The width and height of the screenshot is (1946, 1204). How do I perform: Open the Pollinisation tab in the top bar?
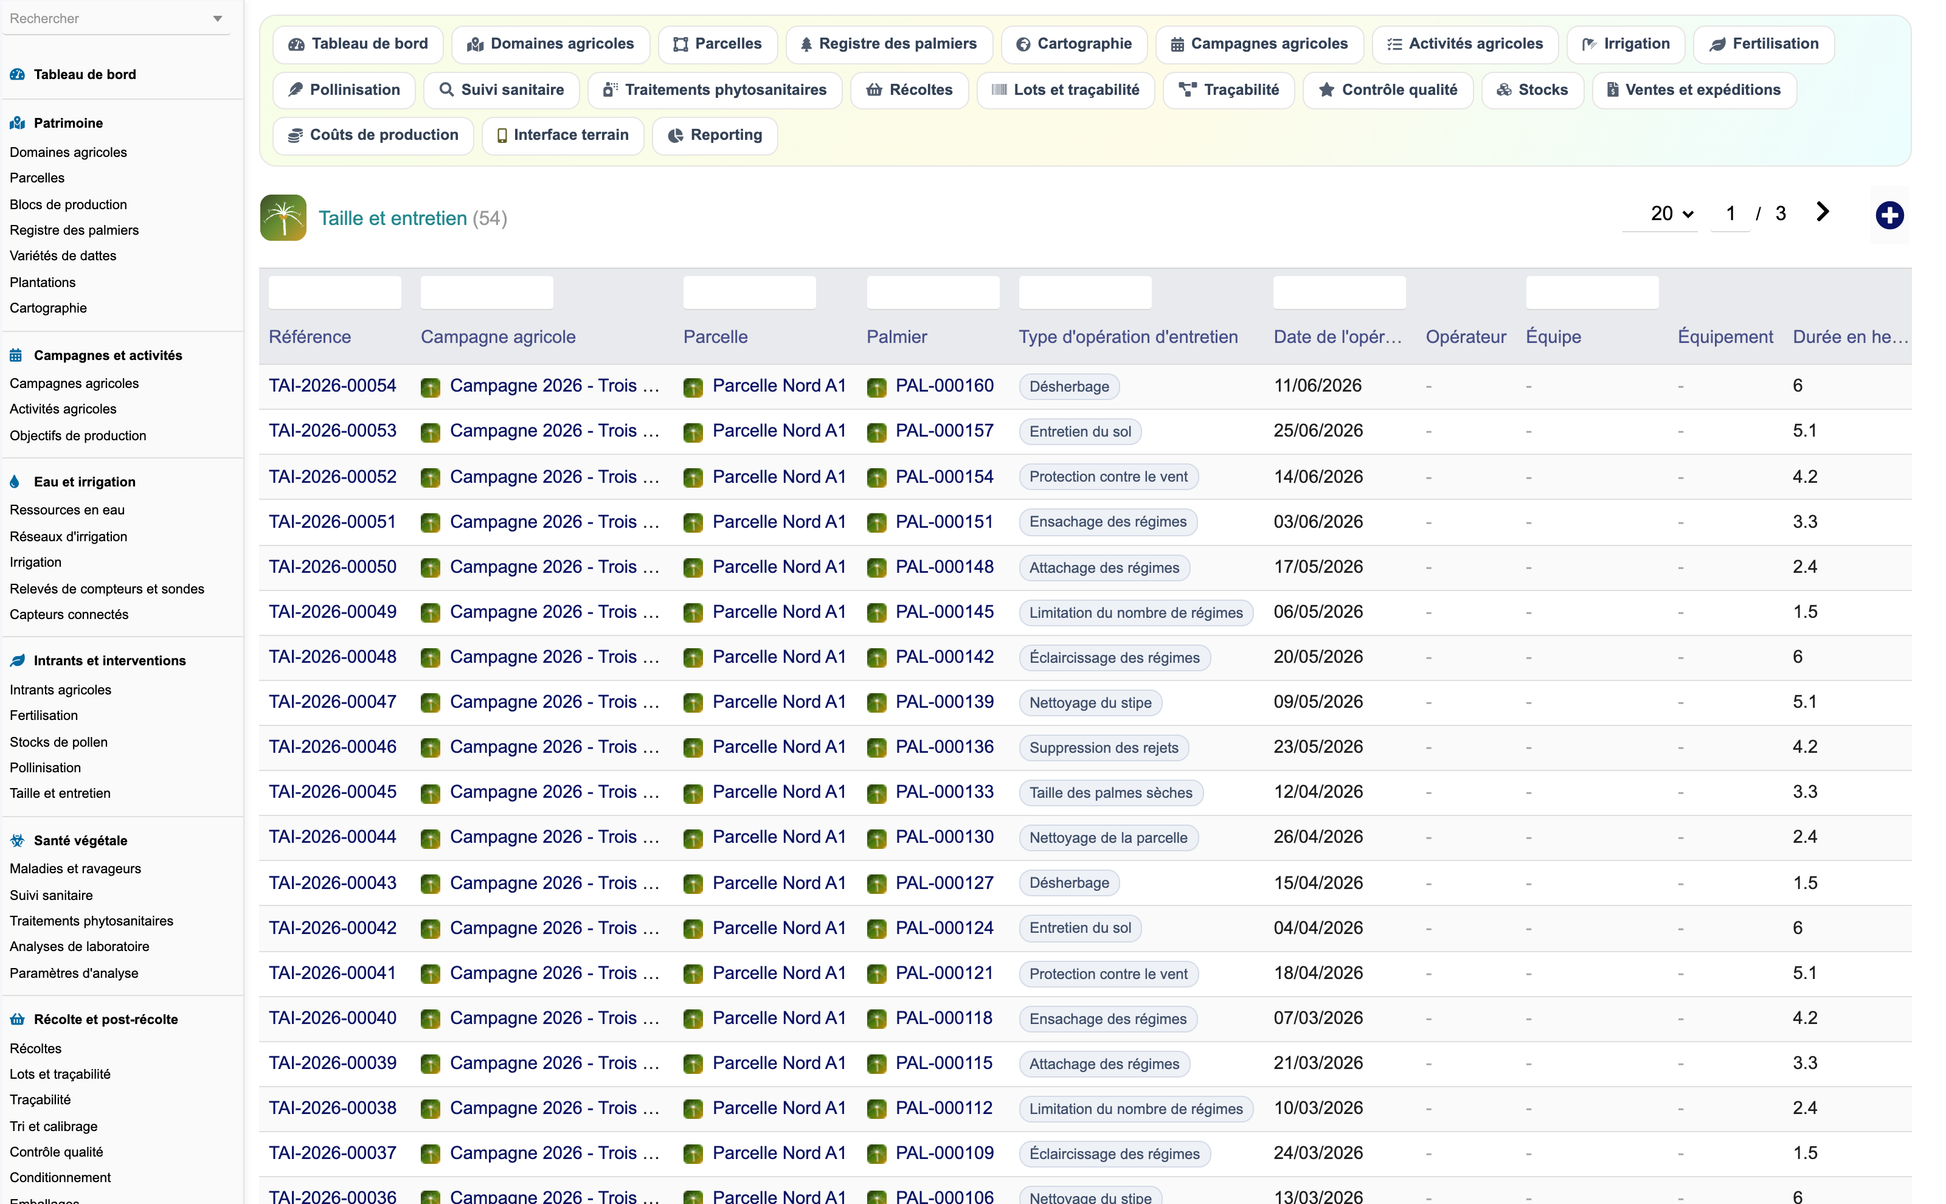pos(344,90)
